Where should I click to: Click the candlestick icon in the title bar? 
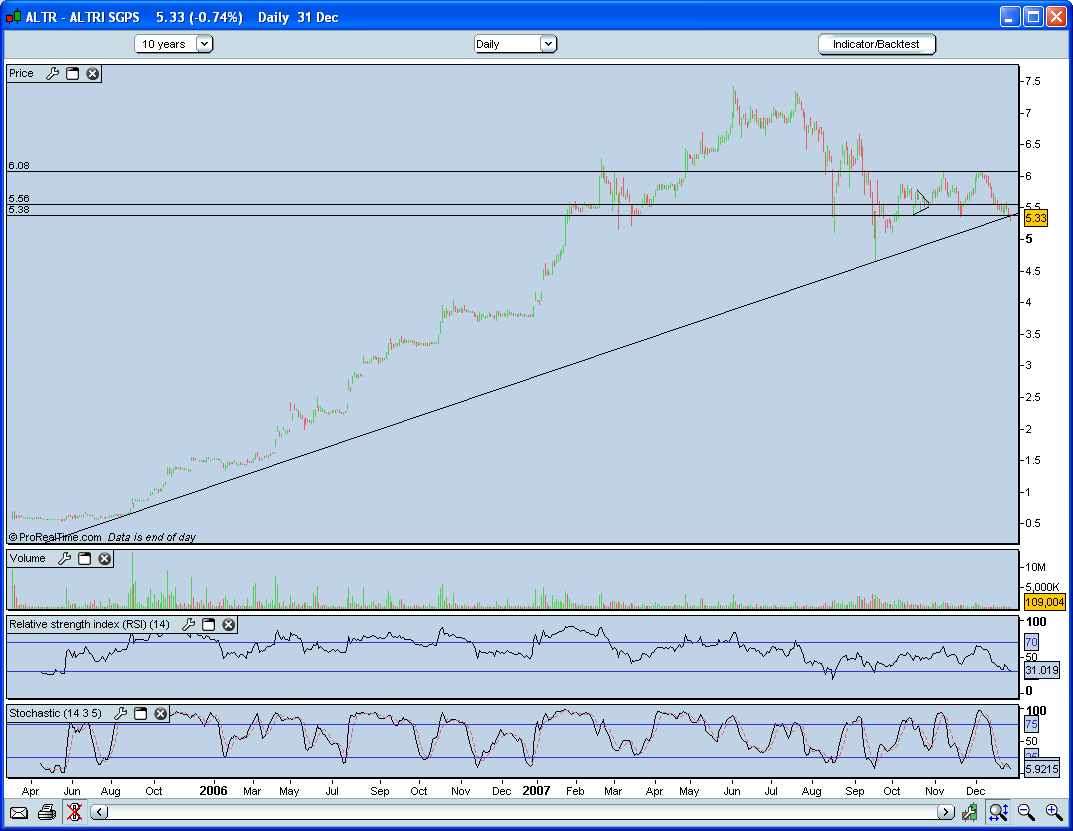(x=13, y=17)
